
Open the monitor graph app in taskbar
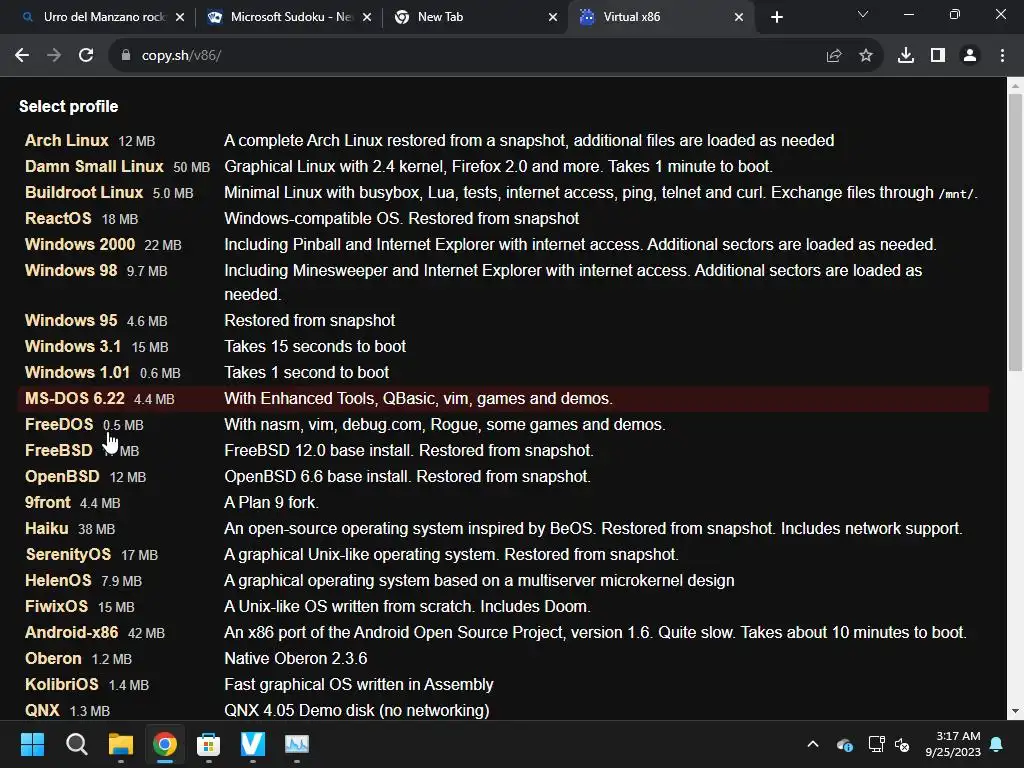click(x=296, y=744)
